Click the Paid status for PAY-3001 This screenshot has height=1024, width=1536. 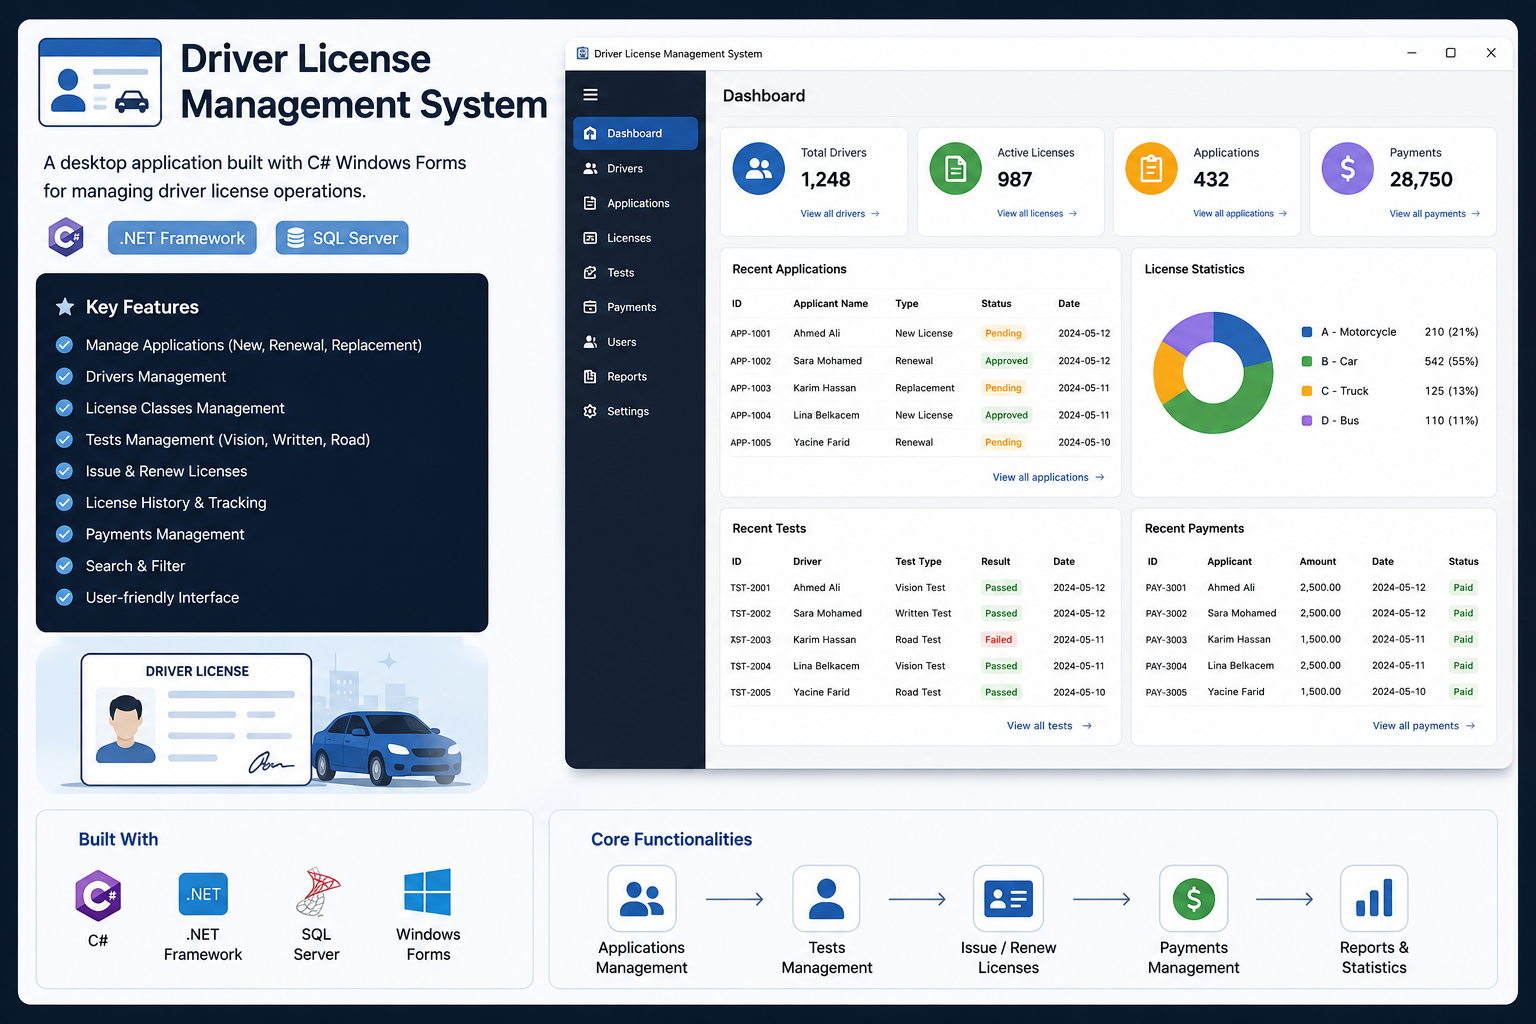point(1463,588)
